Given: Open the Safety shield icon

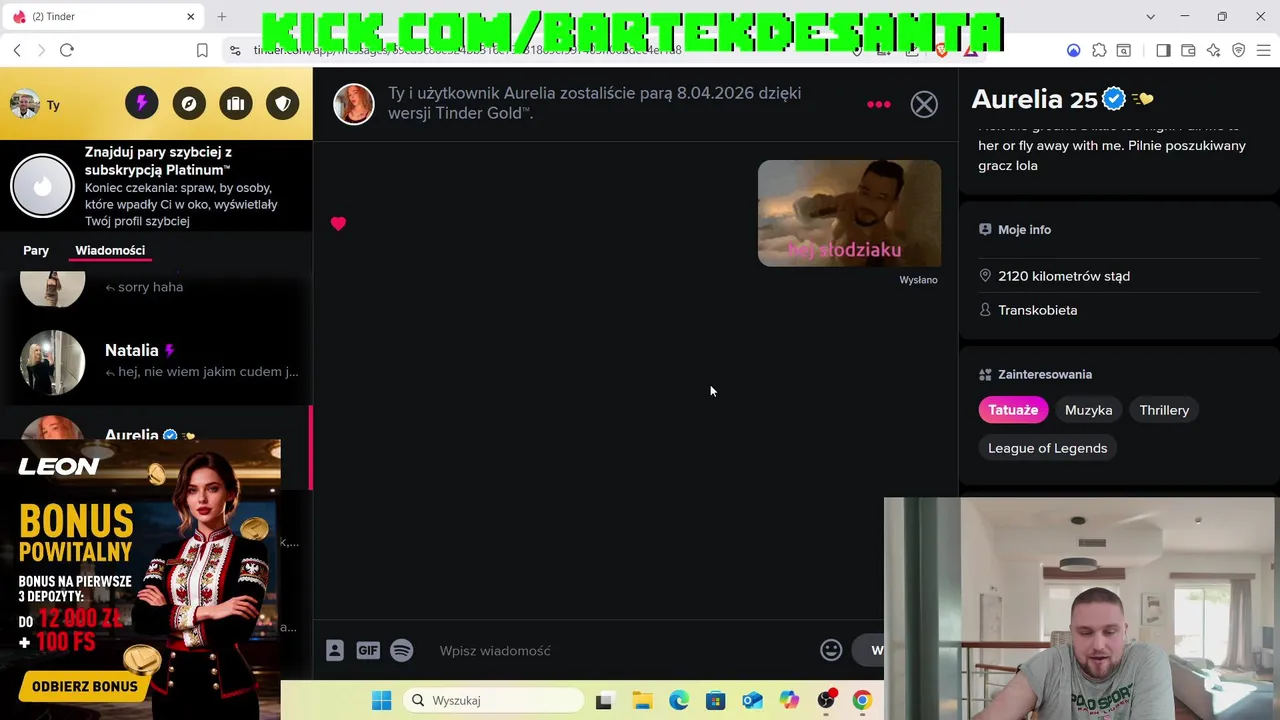Looking at the screenshot, I should 283,103.
